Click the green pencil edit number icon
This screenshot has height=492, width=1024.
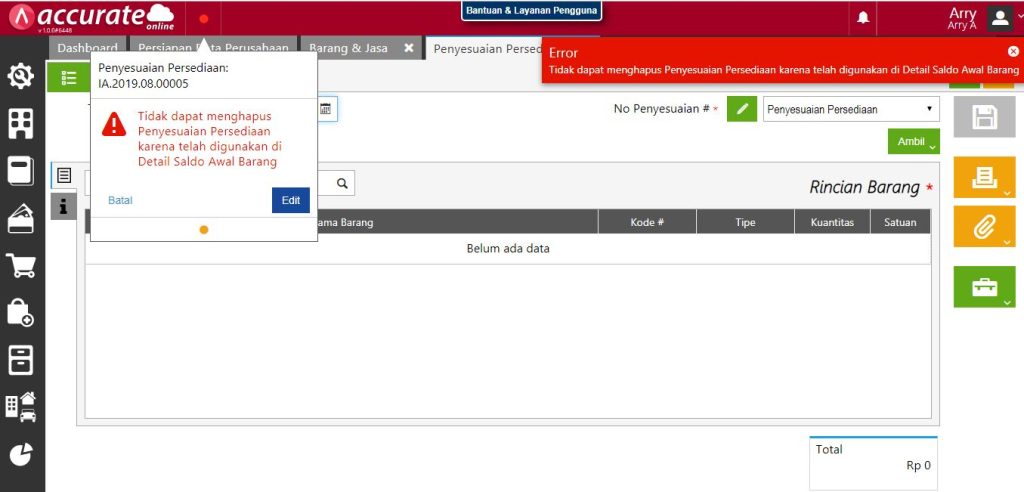point(741,108)
